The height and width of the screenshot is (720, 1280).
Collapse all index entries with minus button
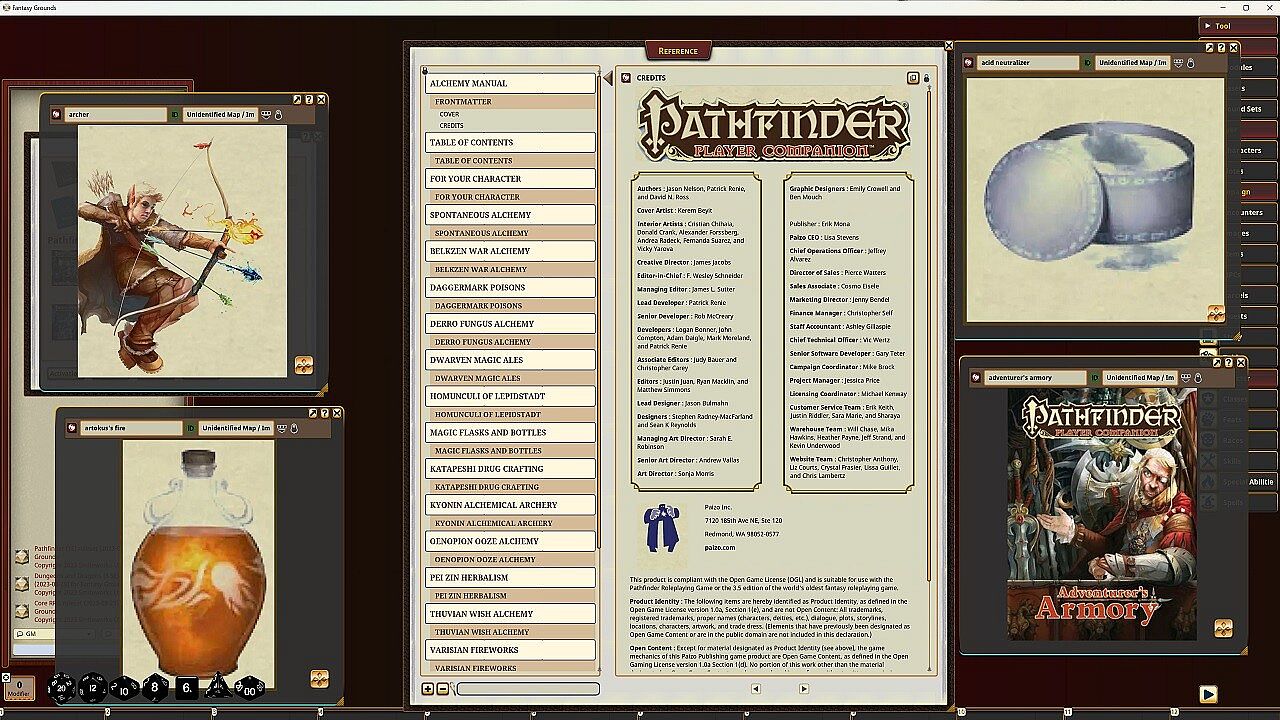click(442, 689)
